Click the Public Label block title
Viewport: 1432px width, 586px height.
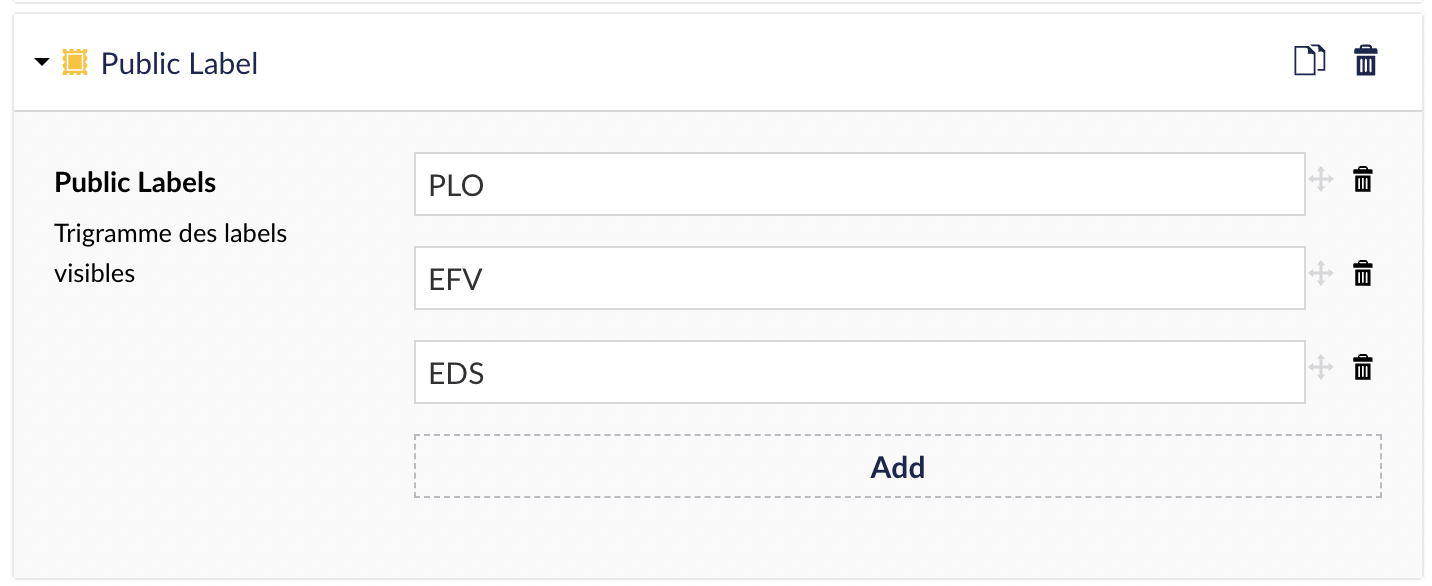(180, 63)
